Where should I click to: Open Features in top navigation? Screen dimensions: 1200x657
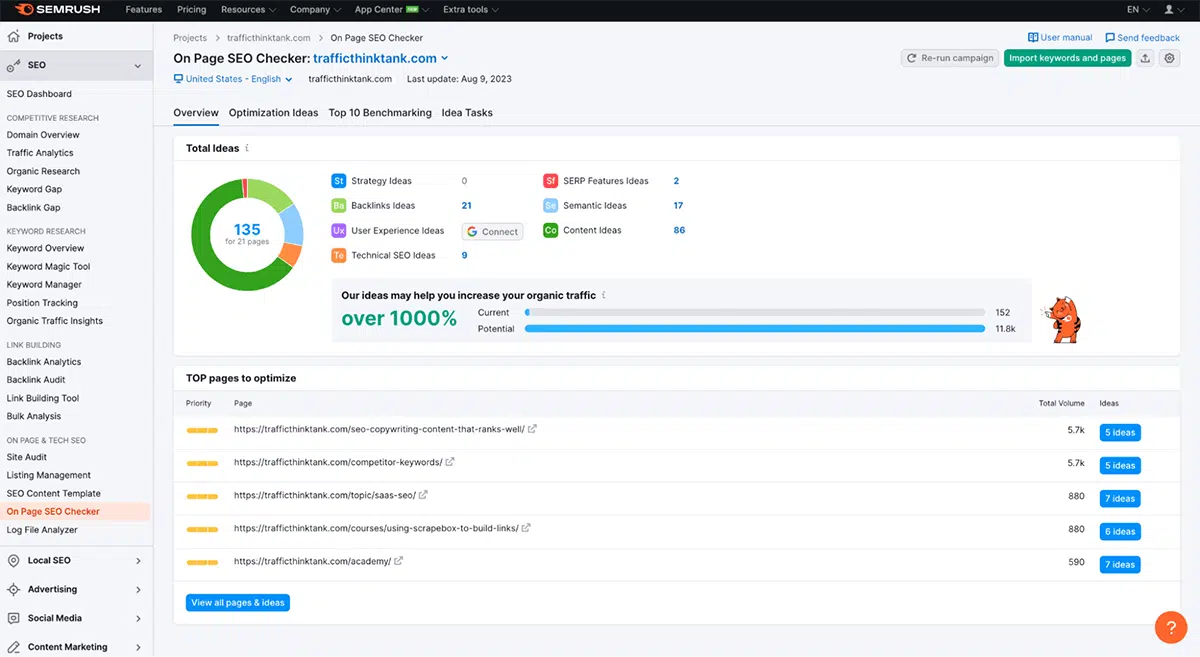coord(144,9)
